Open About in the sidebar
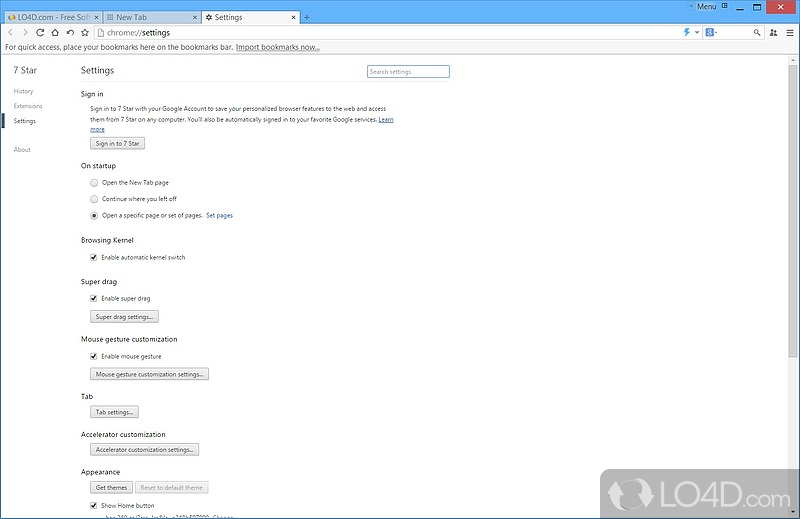800x519 pixels. (22, 150)
